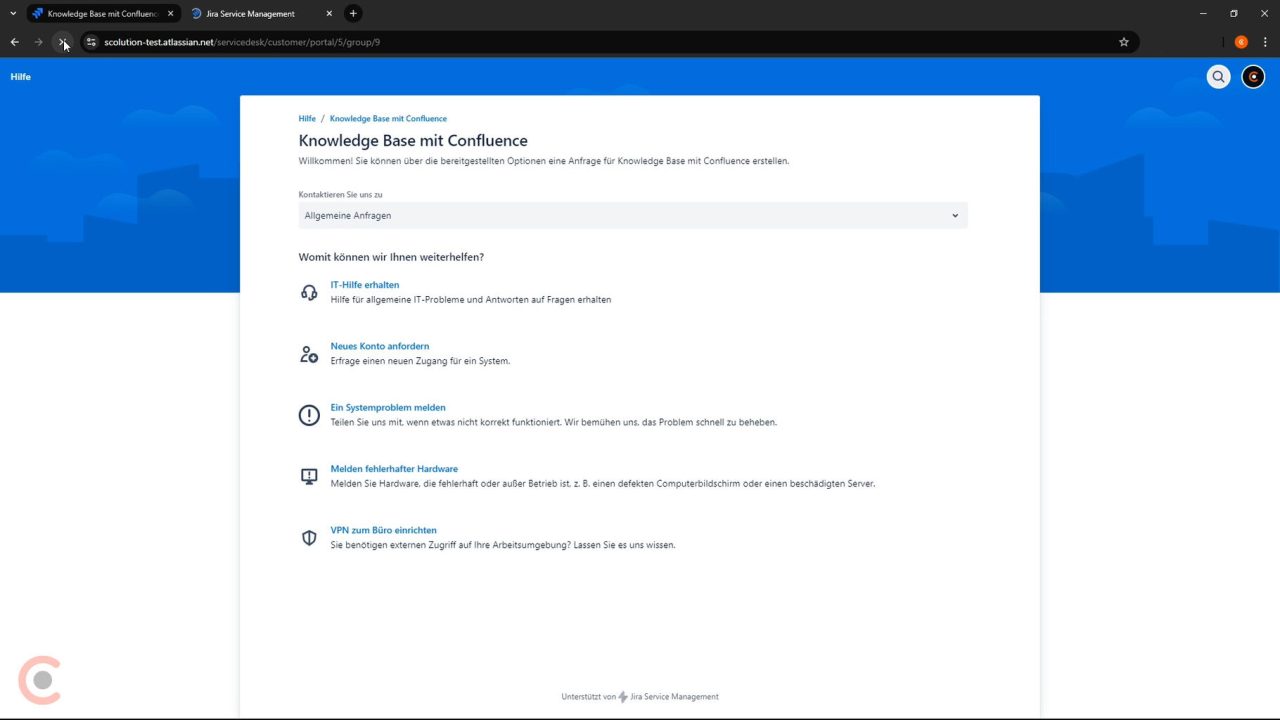This screenshot has height=720, width=1280.
Task: Open the site information icon in address bar
Action: tap(91, 42)
